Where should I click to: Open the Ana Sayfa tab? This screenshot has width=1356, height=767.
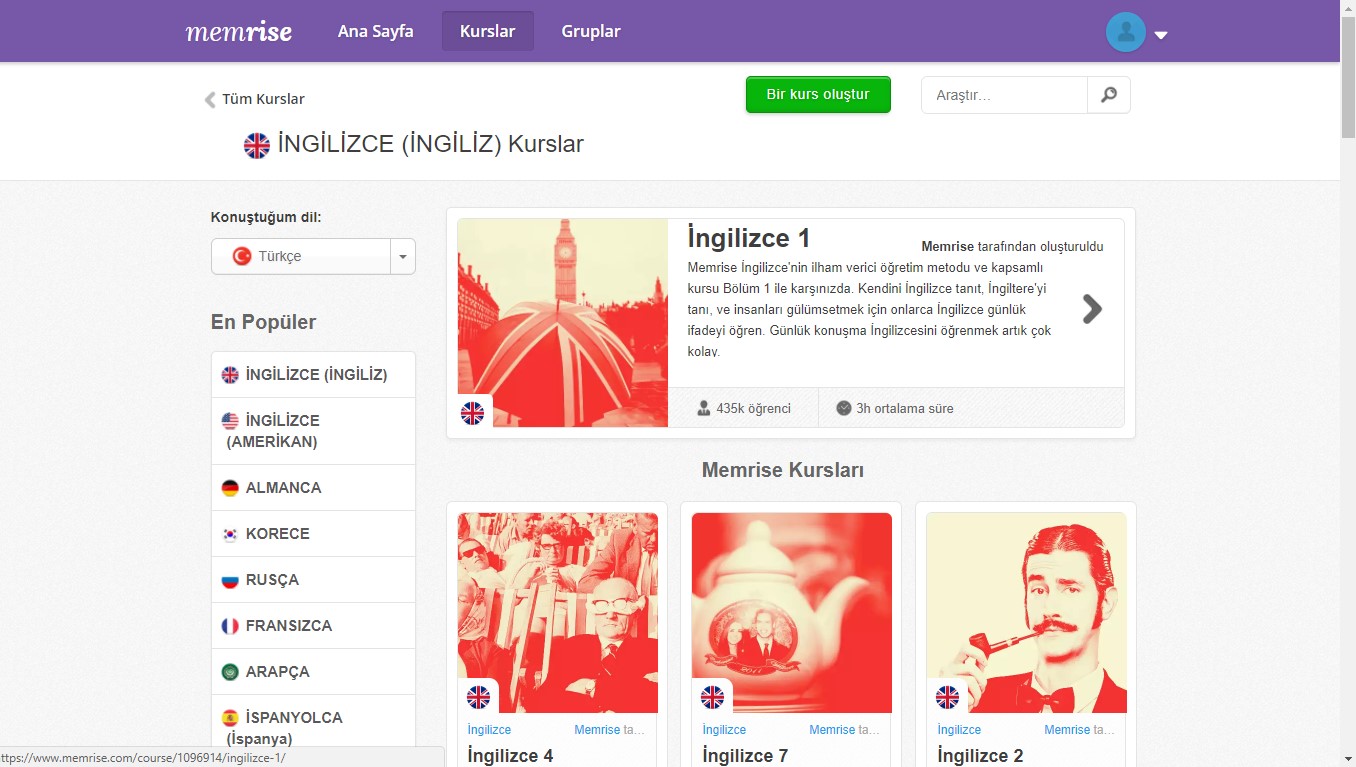375,31
